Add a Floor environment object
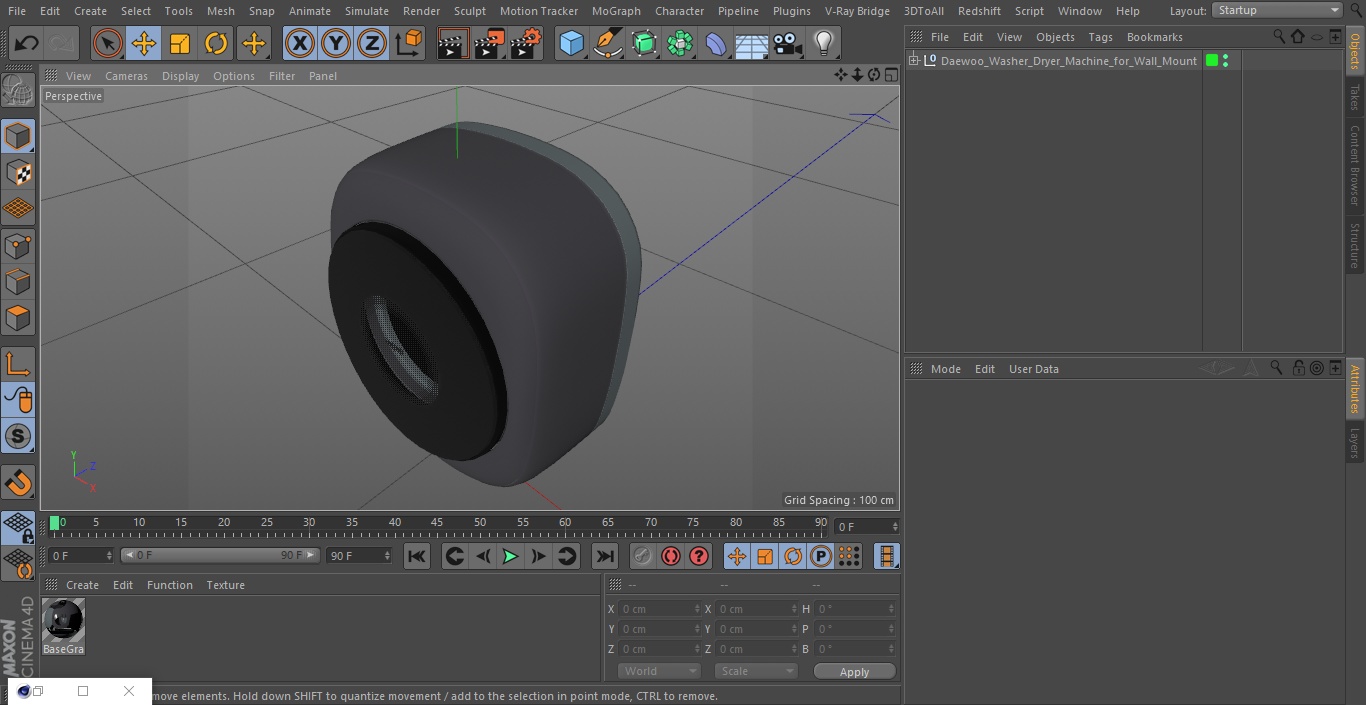1366x705 pixels. (752, 44)
